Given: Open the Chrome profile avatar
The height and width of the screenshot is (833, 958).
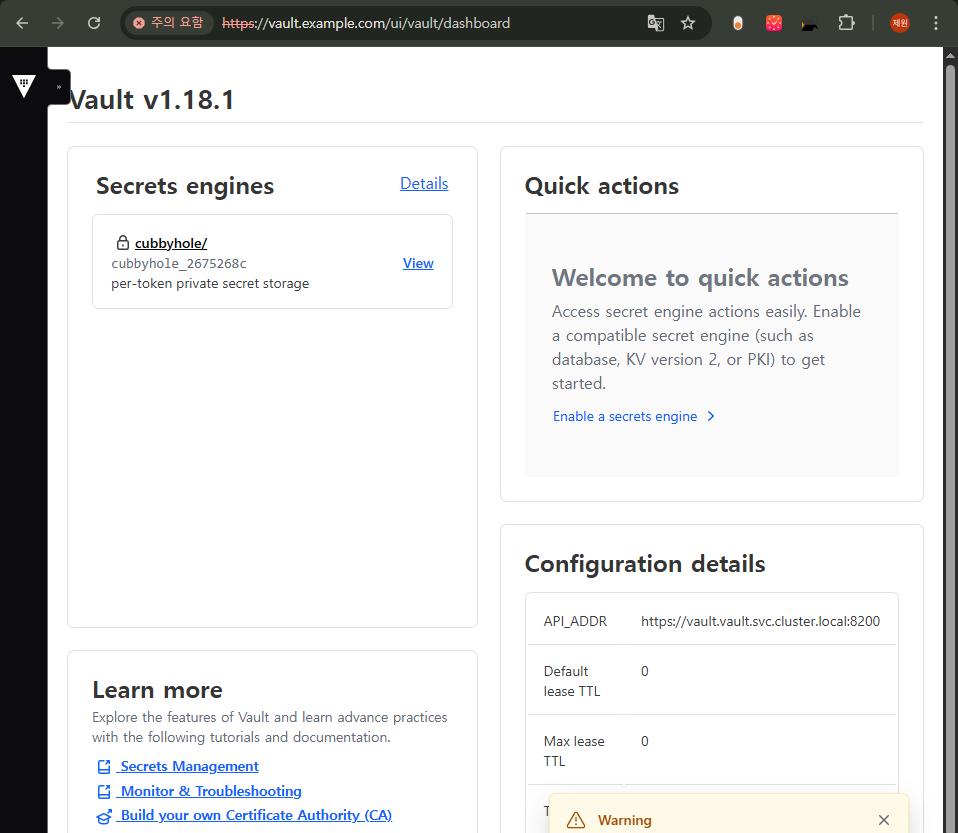Looking at the screenshot, I should click(x=899, y=23).
